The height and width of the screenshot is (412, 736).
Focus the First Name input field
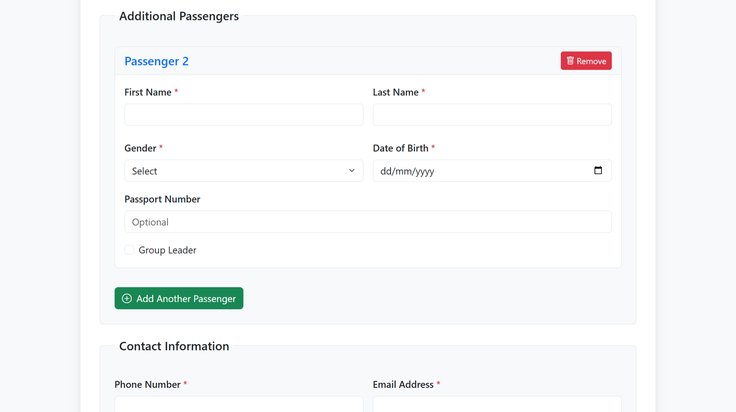pyautogui.click(x=244, y=114)
